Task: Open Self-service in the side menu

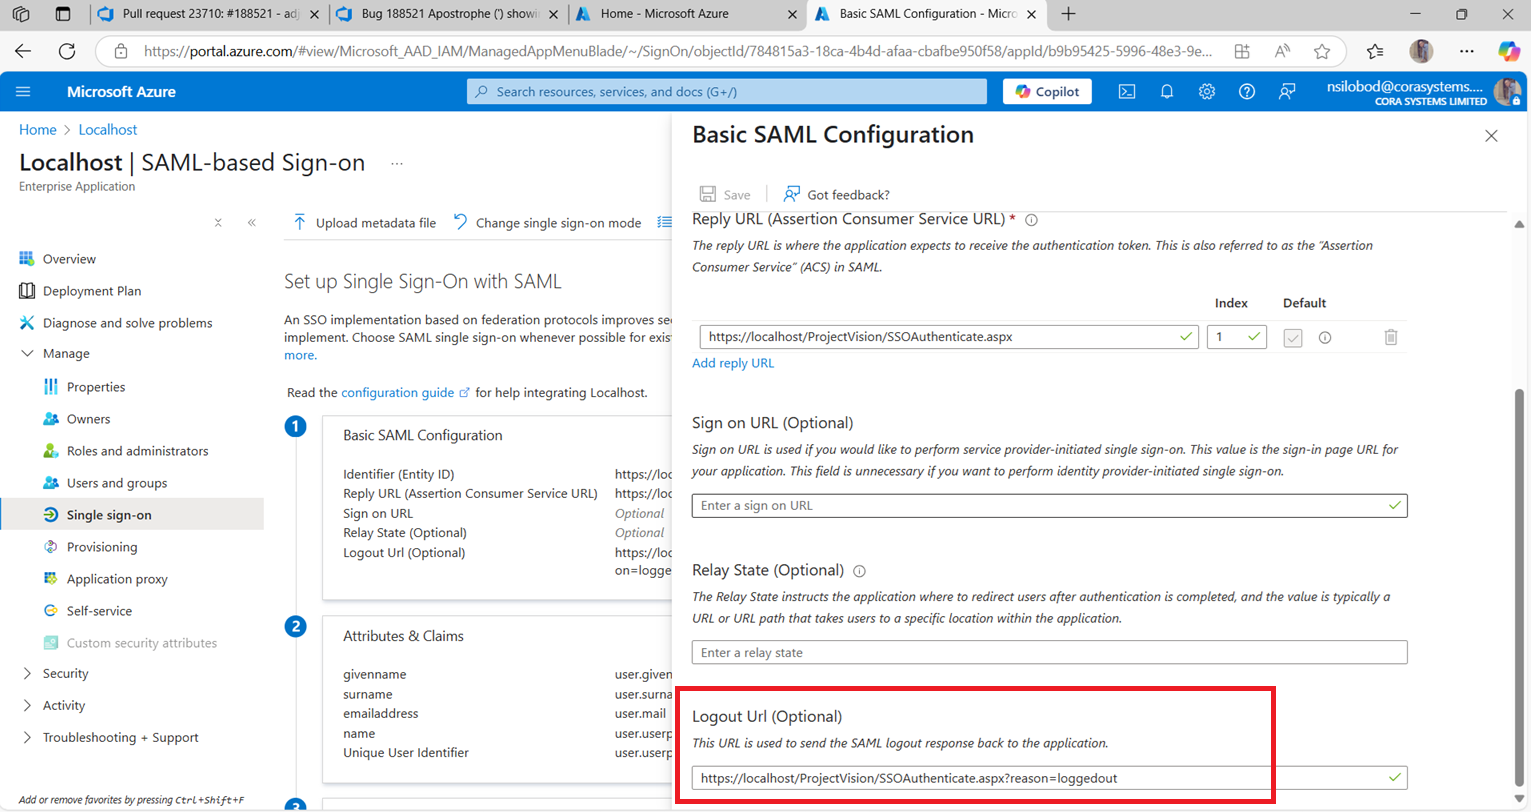Action: pos(99,611)
